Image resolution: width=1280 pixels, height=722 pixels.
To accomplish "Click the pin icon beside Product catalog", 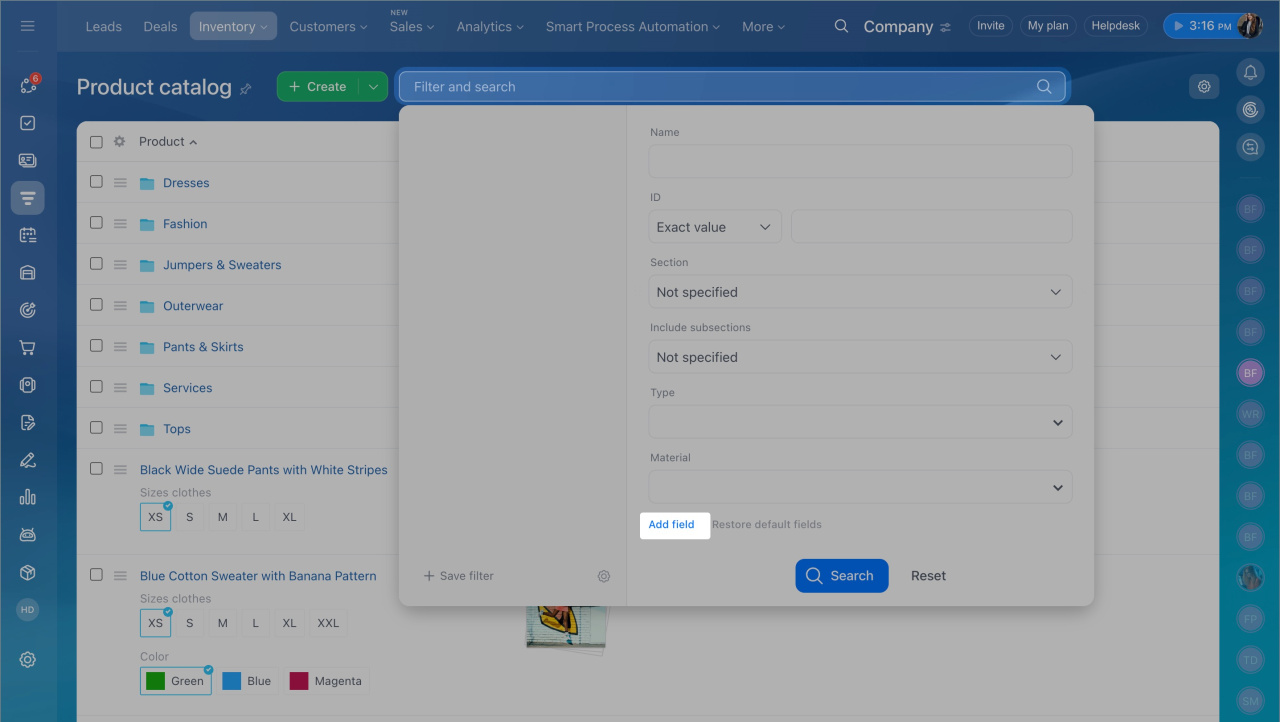I will pos(246,89).
